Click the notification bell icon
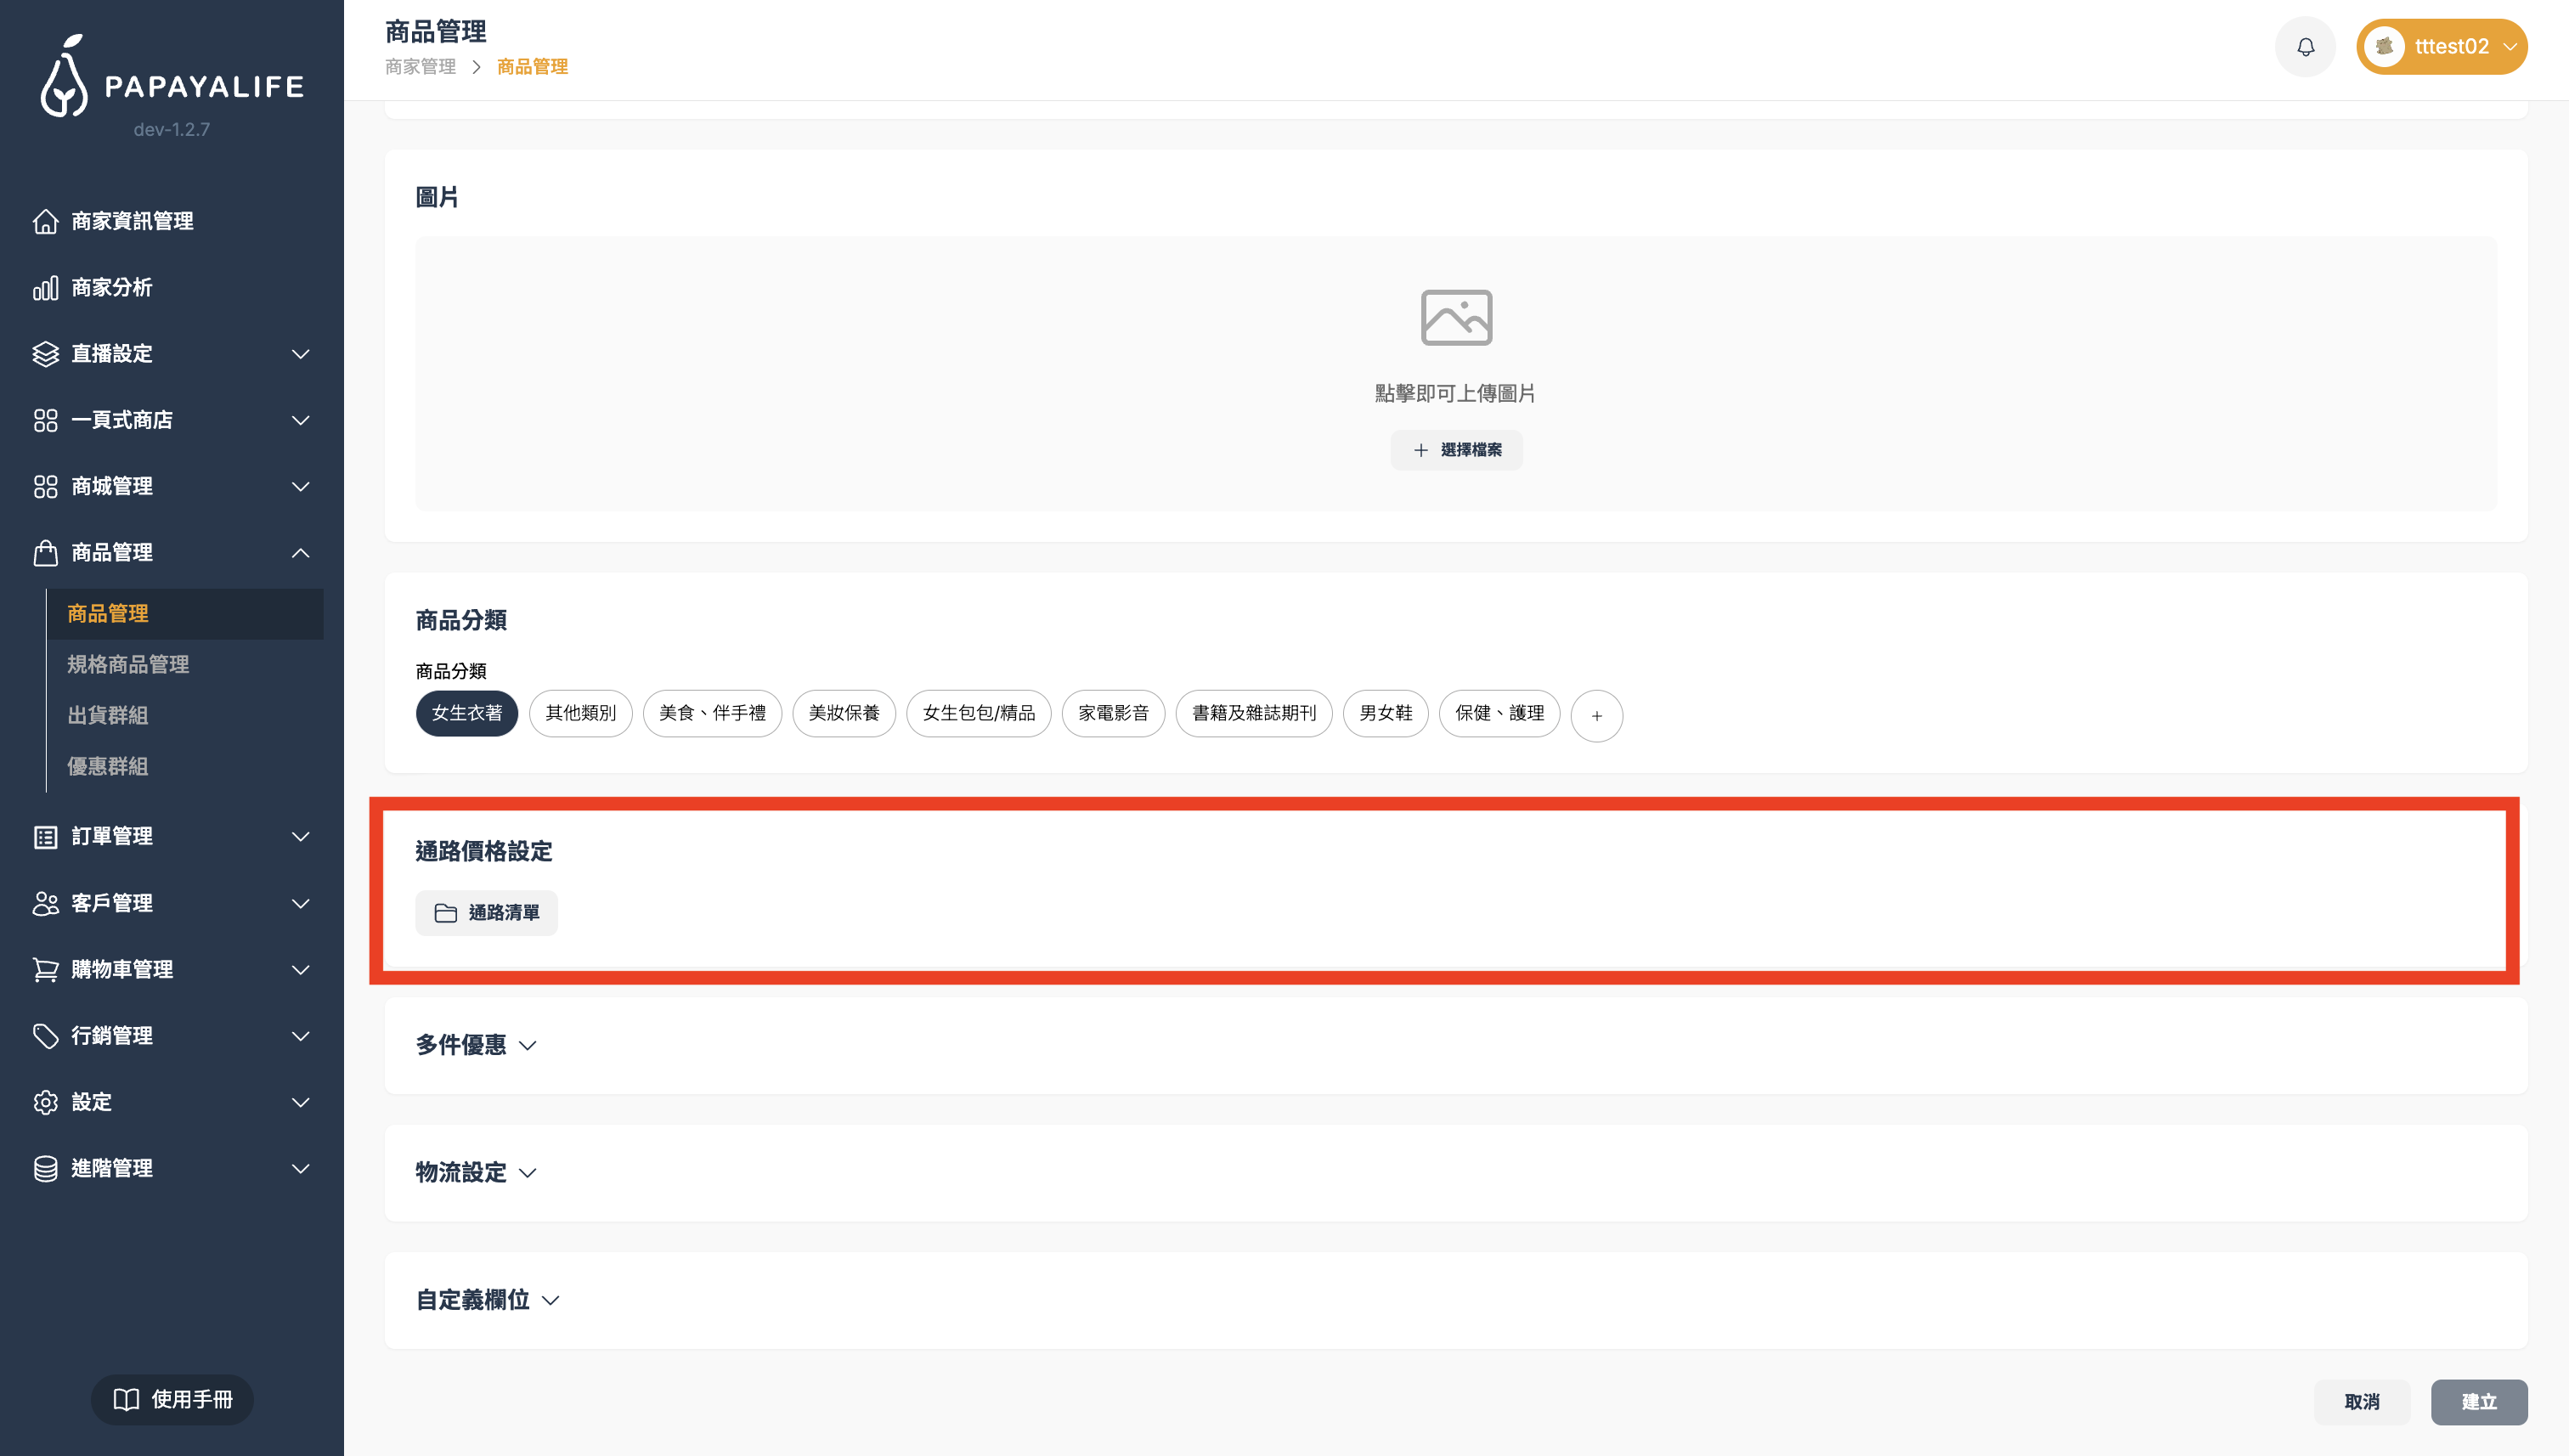Screen dimensions: 2569x1456 pos(2305,47)
